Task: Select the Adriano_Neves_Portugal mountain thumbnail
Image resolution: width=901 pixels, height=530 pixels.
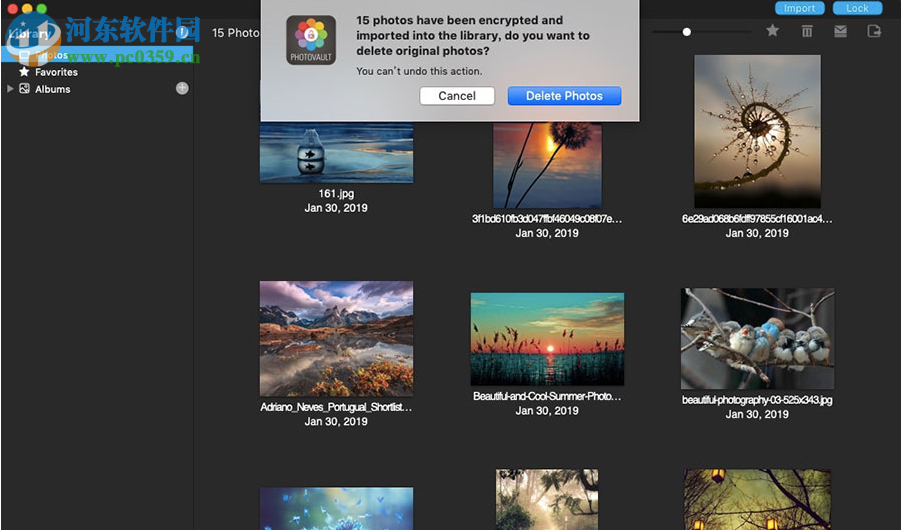Action: (x=336, y=339)
